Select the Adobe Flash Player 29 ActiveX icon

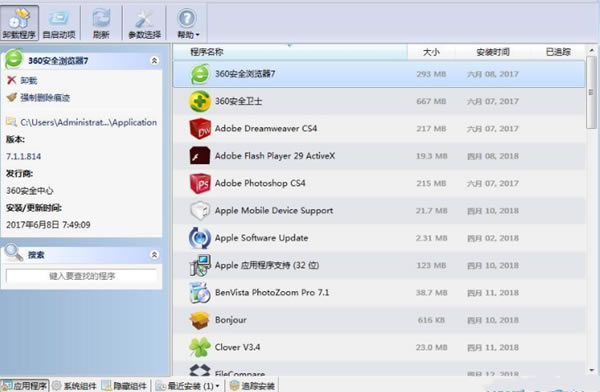pyautogui.click(x=200, y=156)
